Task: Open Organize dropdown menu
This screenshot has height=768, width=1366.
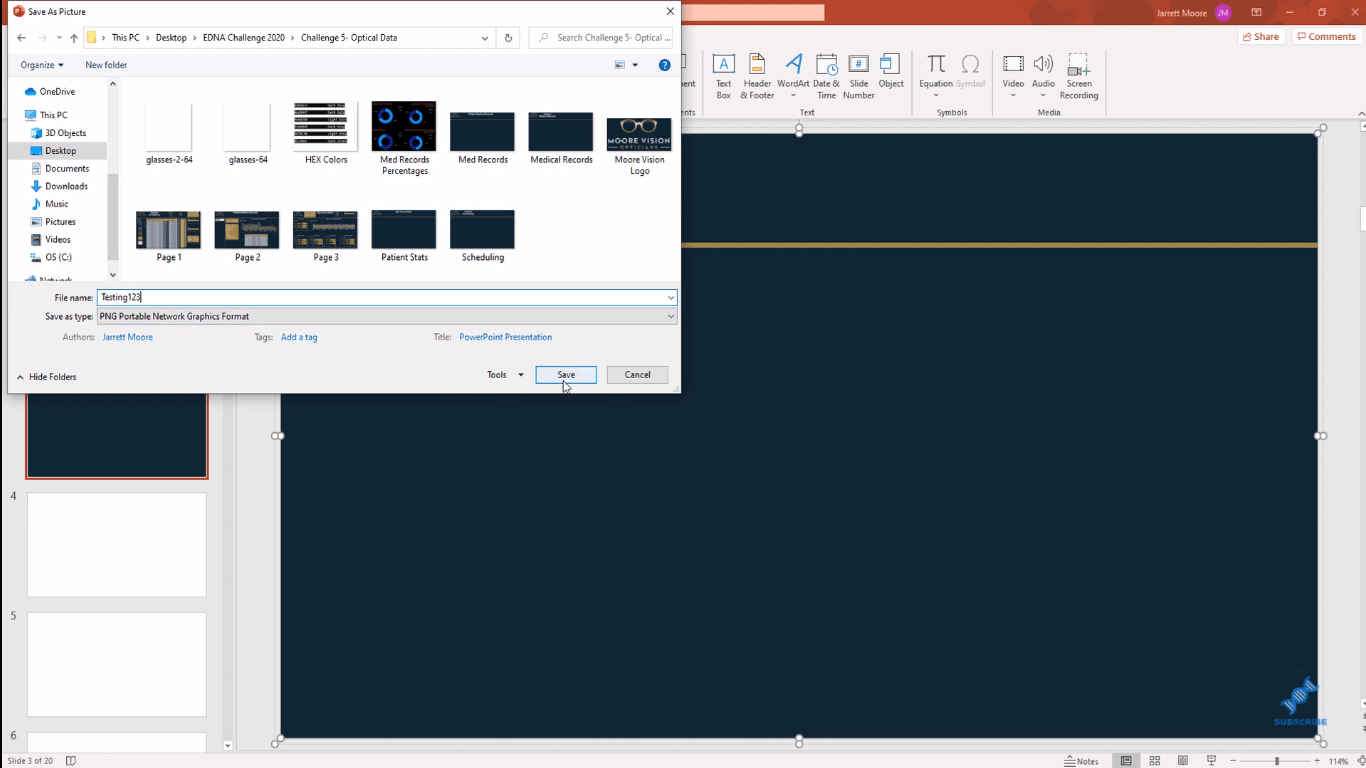Action: [42, 65]
